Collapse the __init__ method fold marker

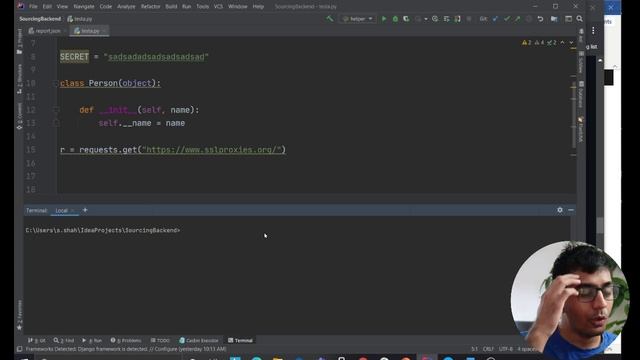point(56,110)
